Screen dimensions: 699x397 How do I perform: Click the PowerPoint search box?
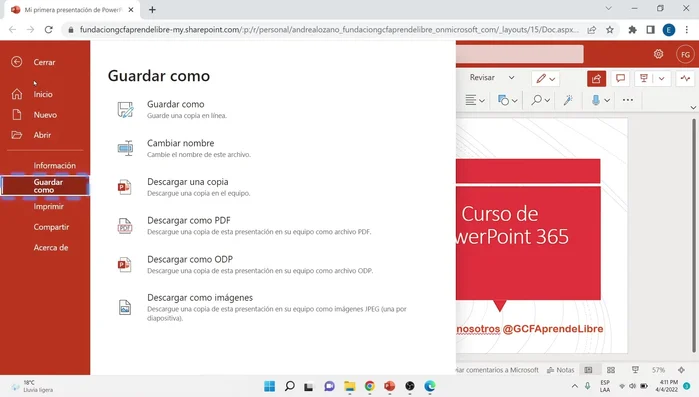click(520, 54)
